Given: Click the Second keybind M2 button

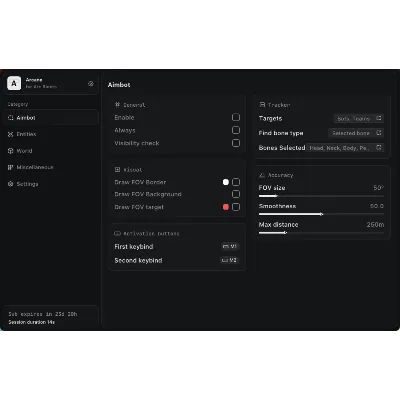Looking at the screenshot, I should [229, 260].
